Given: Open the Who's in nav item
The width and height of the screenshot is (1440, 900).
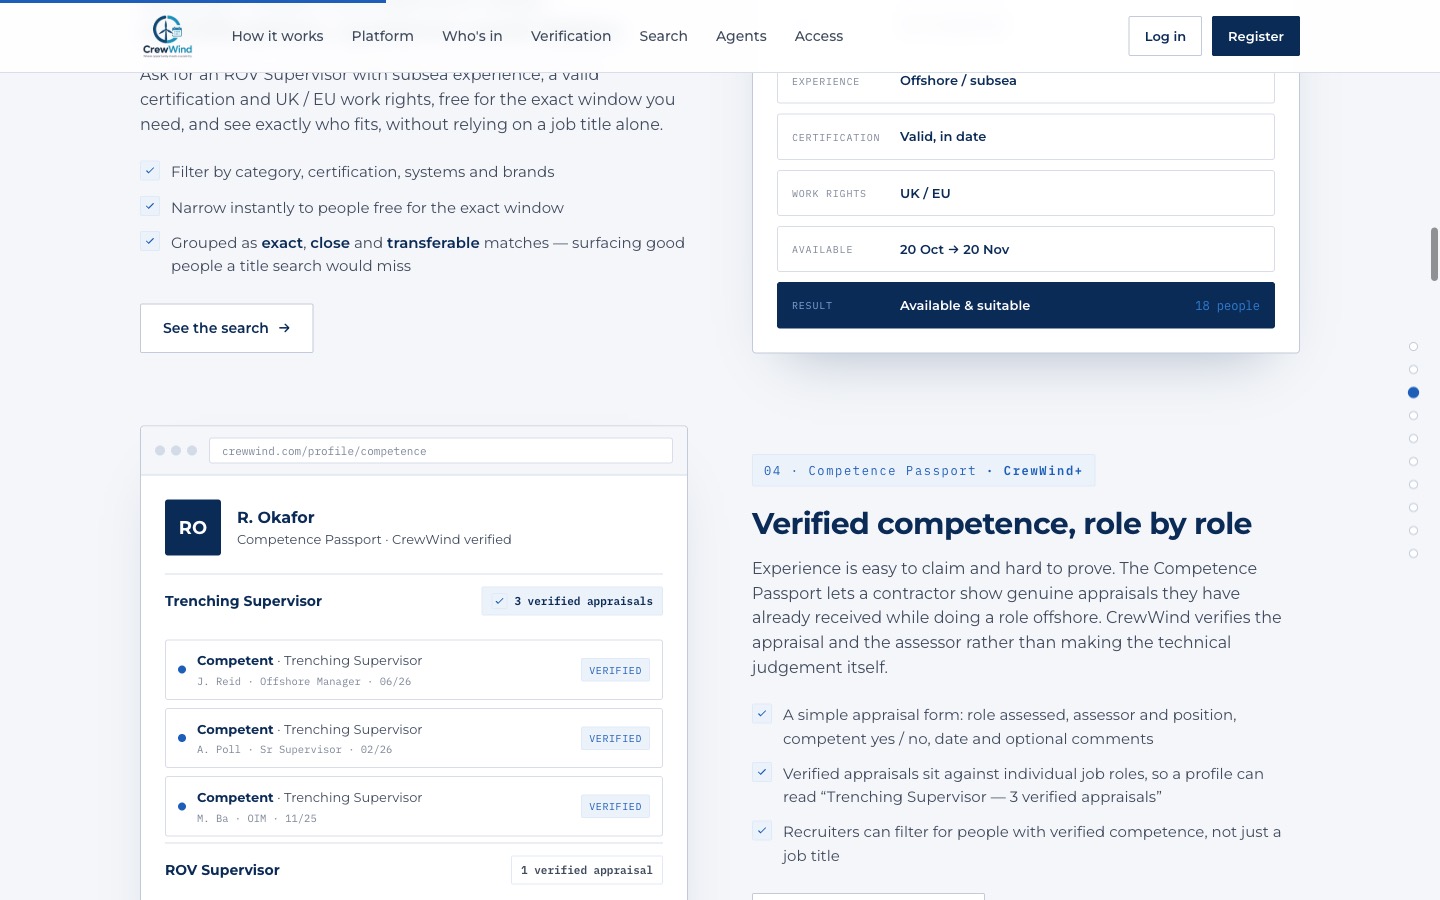Looking at the screenshot, I should [472, 36].
